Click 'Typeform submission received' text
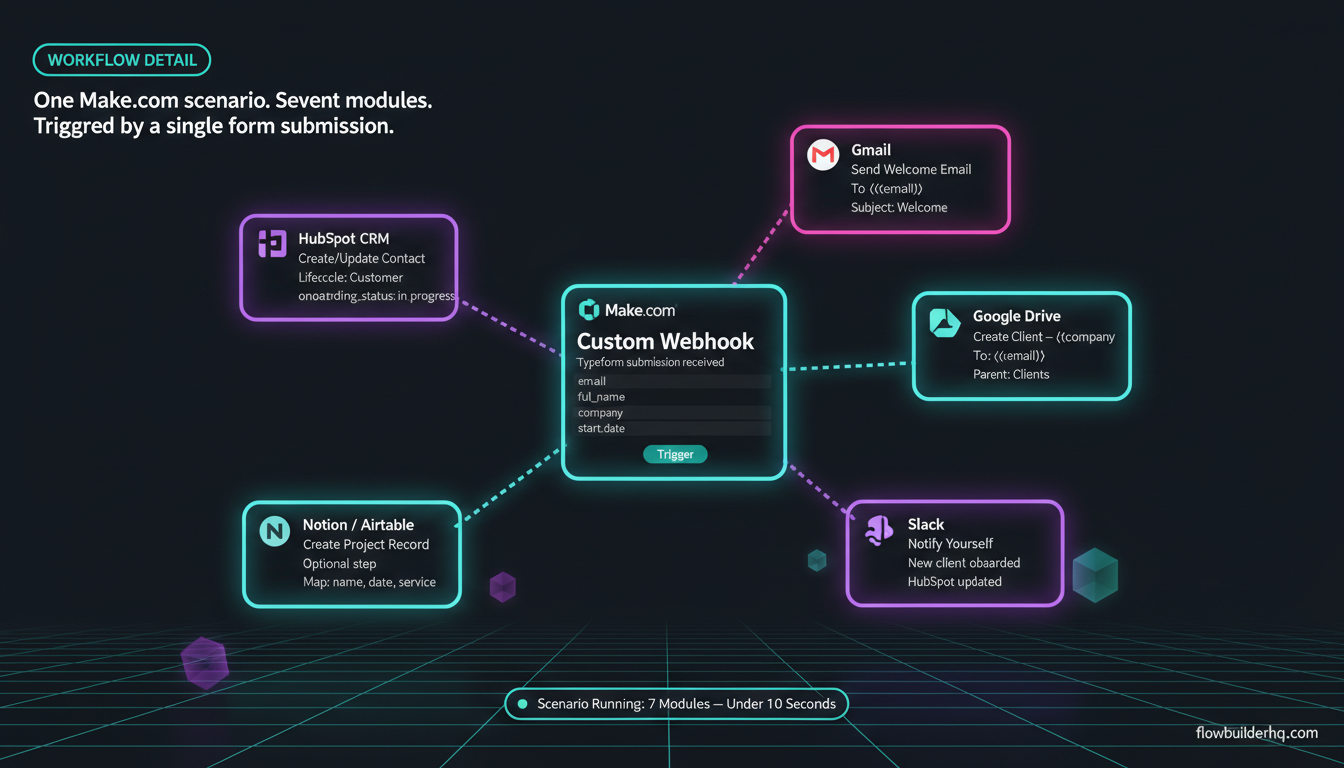 click(x=650, y=362)
